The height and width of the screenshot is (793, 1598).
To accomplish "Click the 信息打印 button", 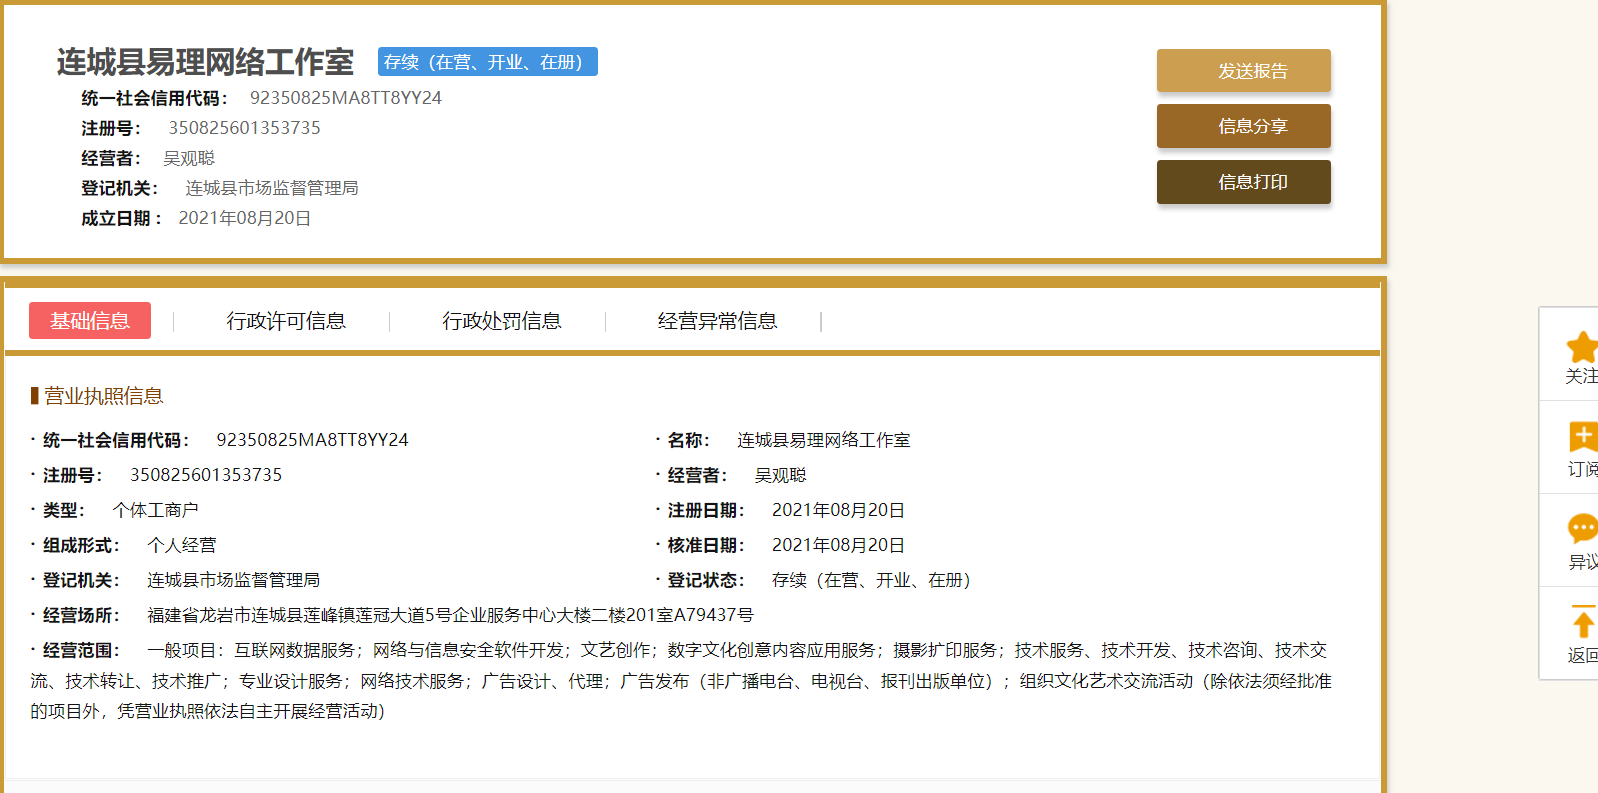I will (1244, 182).
